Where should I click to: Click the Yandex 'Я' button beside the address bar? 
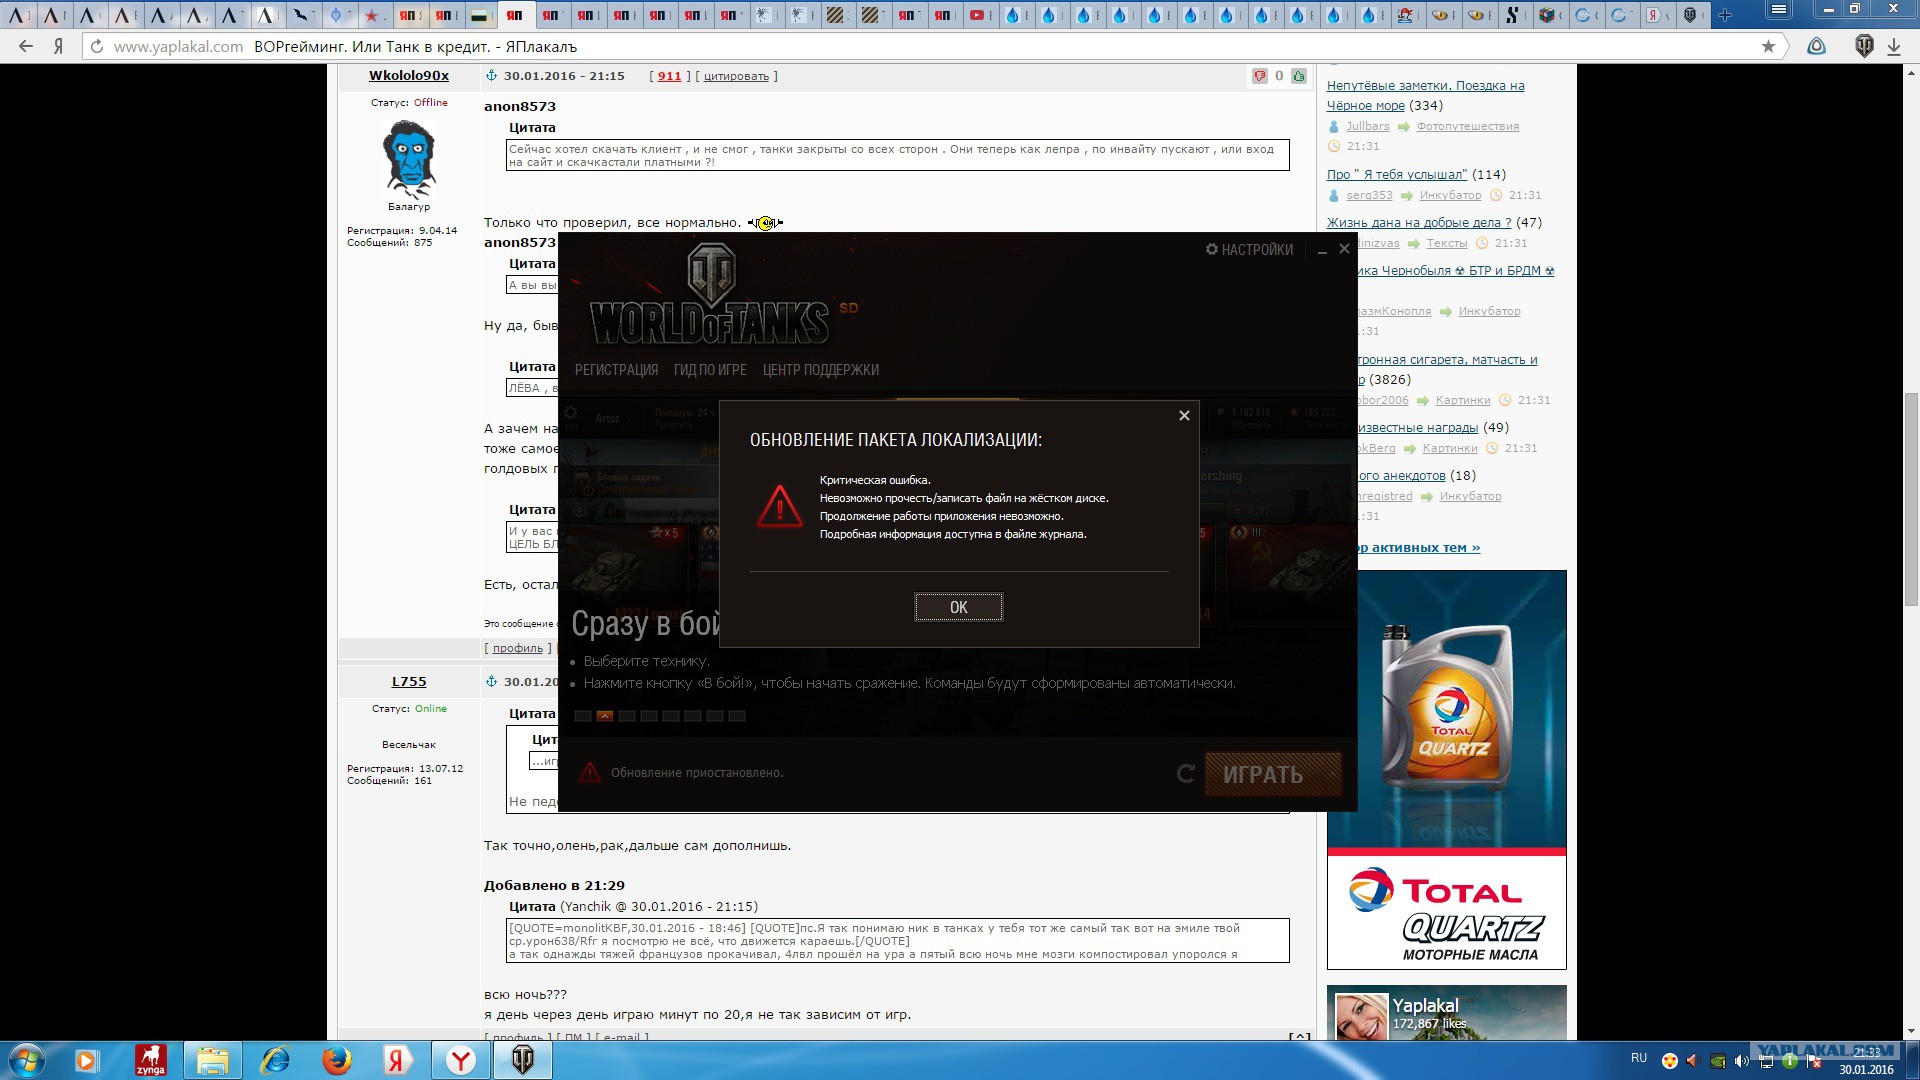(x=59, y=47)
